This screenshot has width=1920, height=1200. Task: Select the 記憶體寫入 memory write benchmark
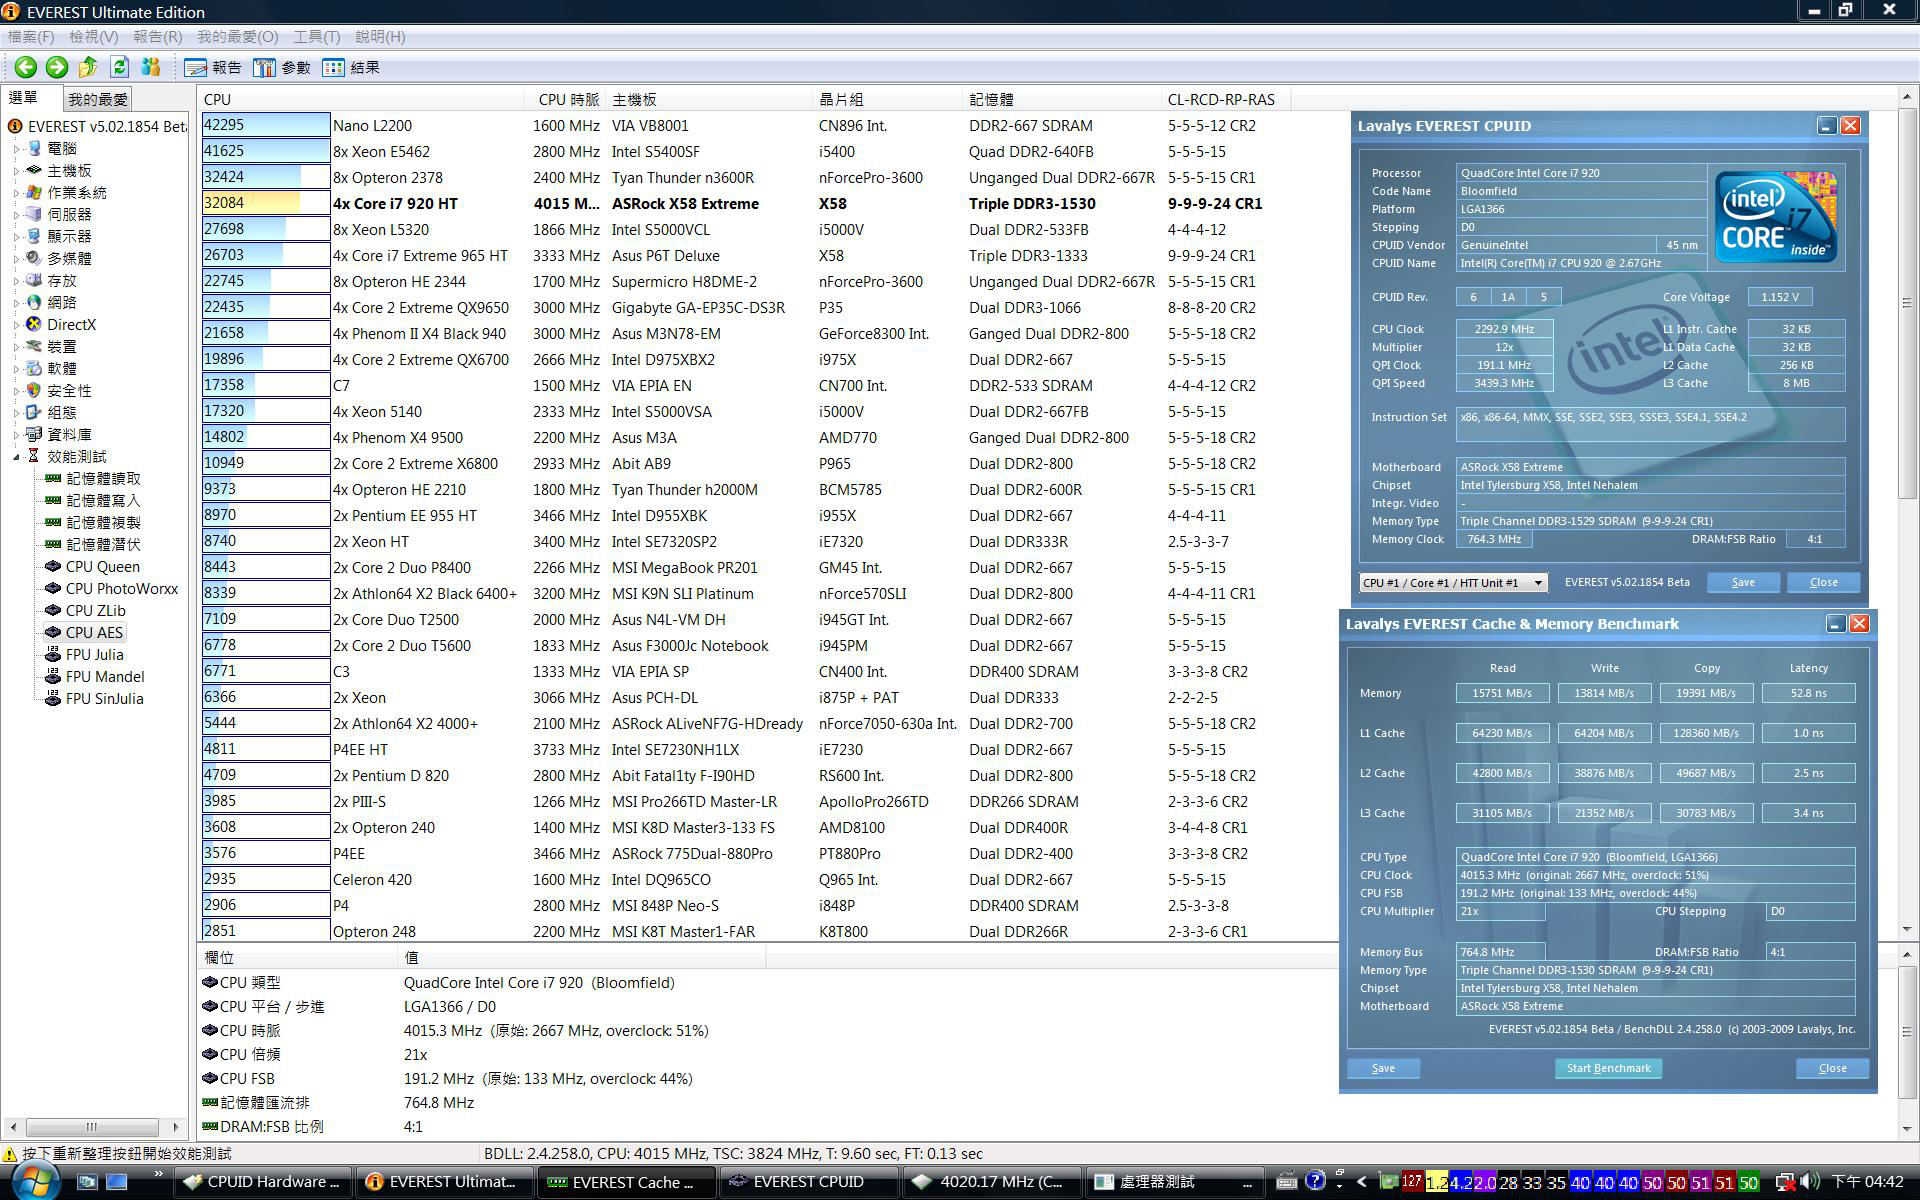coord(103,500)
